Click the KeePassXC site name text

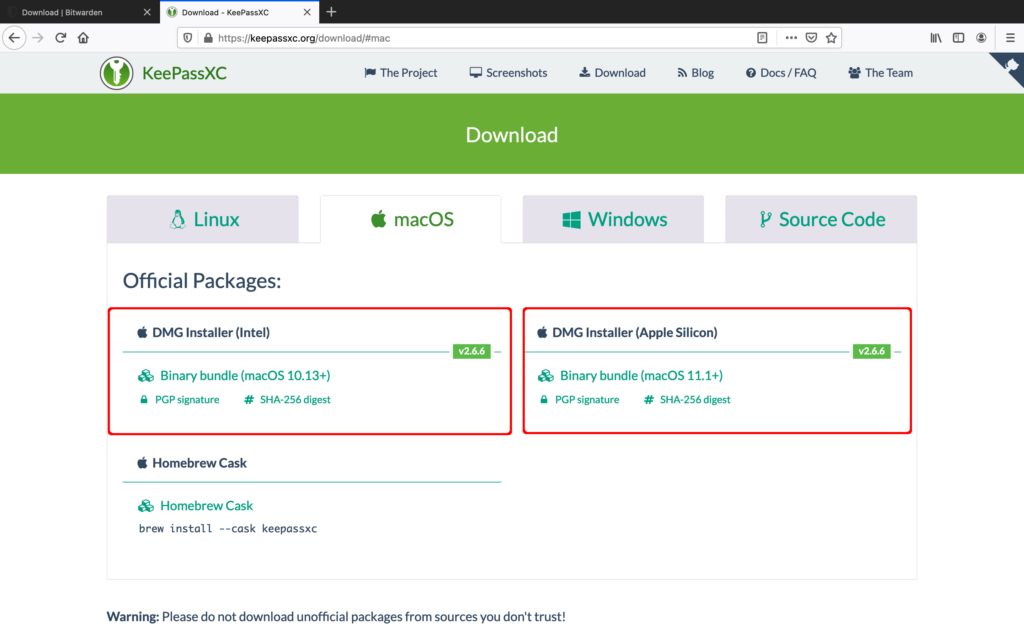(x=184, y=73)
